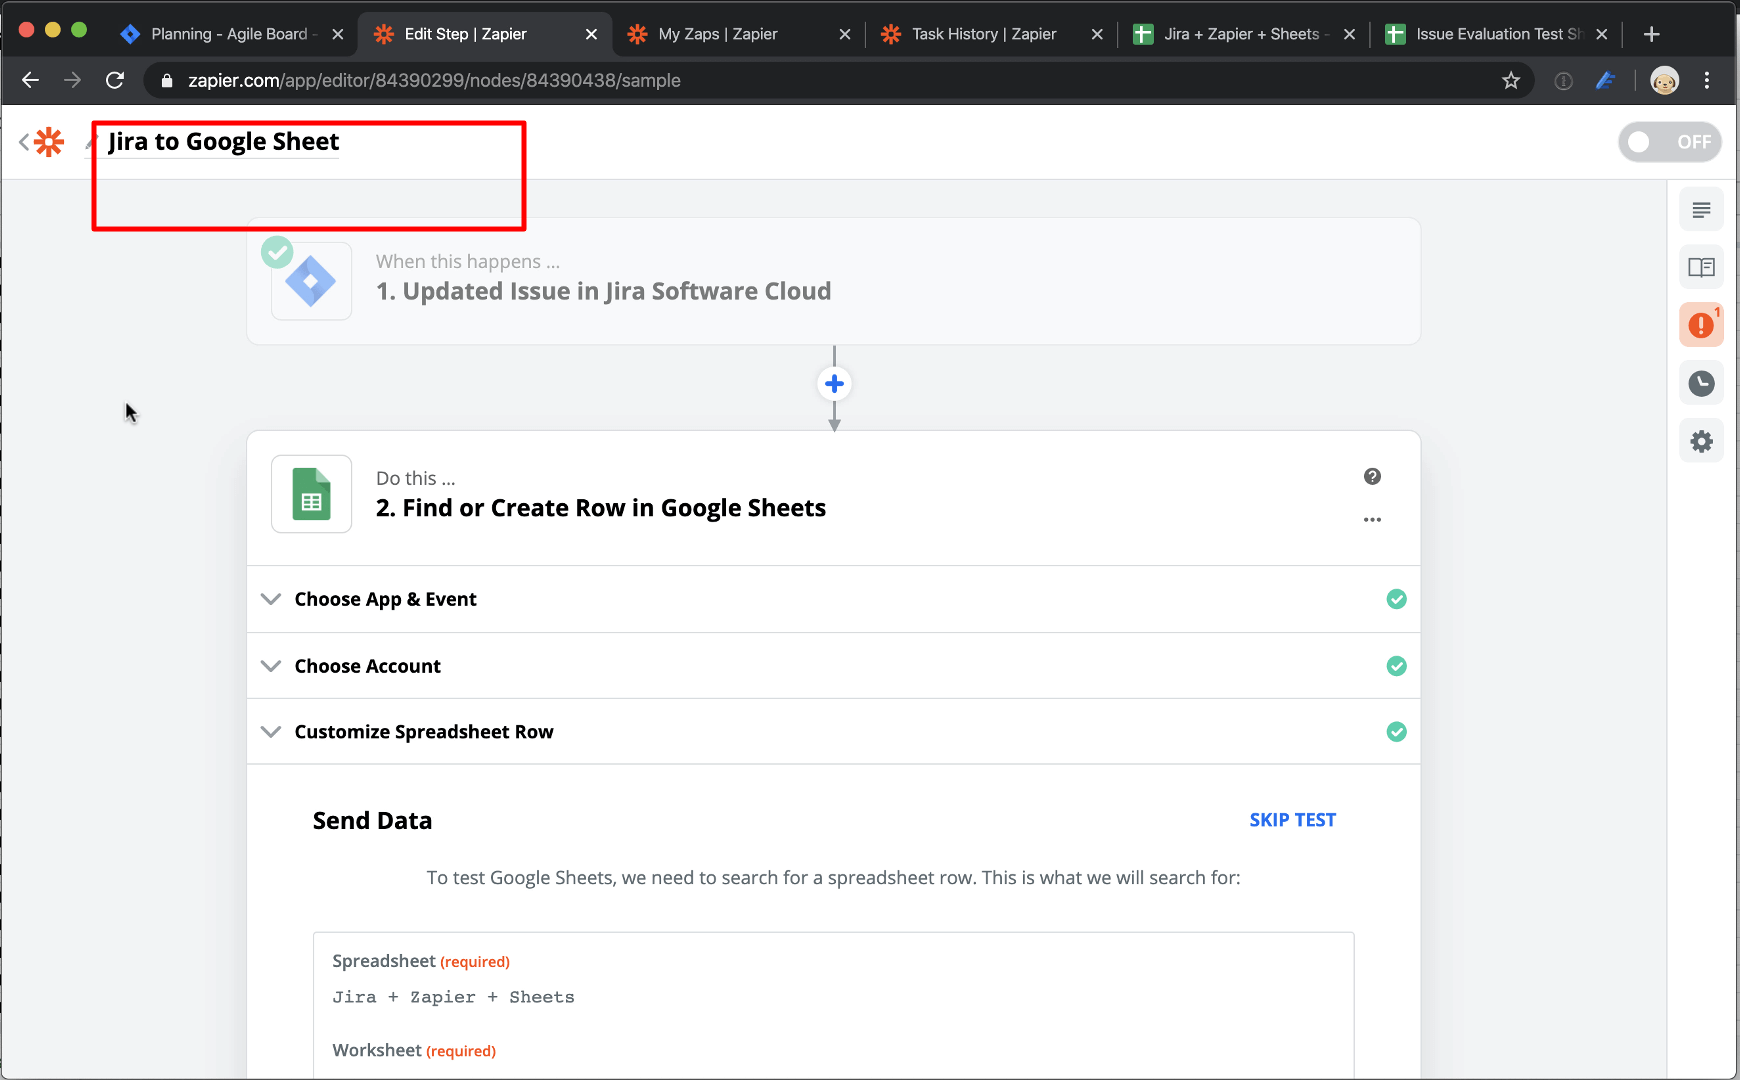This screenshot has height=1080, width=1740.
Task: Open a new browser tab
Action: [1652, 34]
